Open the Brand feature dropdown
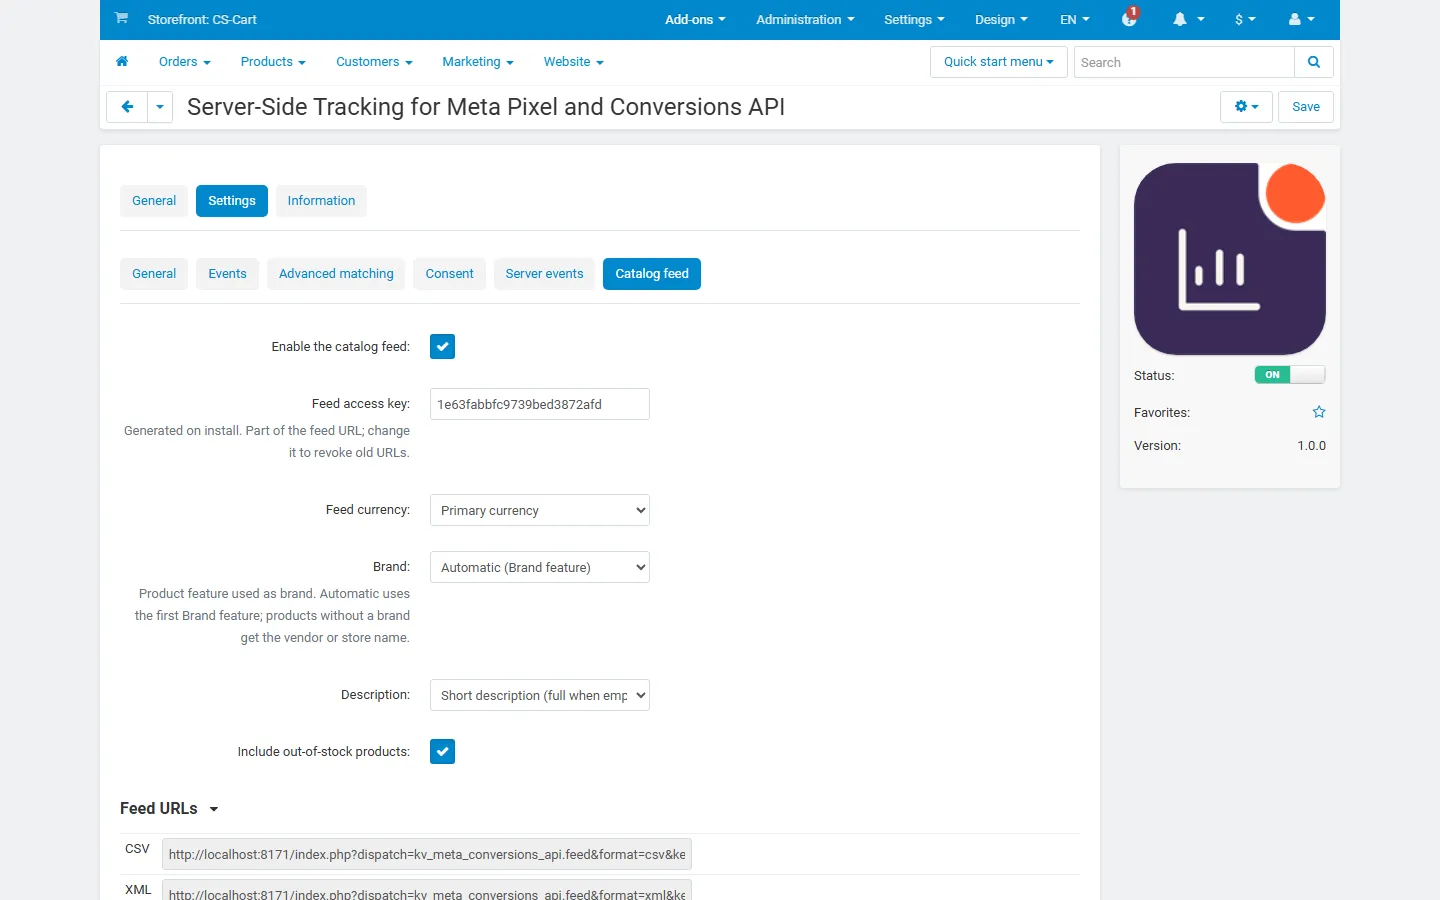The image size is (1440, 900). point(540,567)
